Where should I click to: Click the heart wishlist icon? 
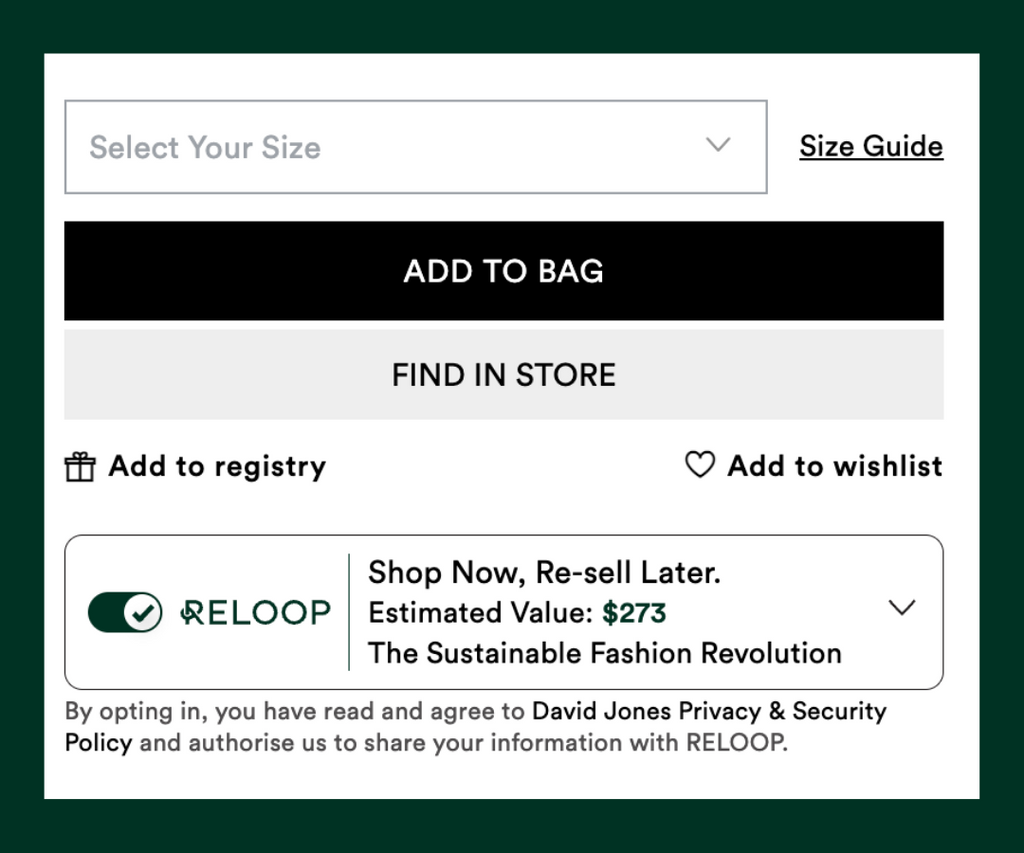point(700,464)
